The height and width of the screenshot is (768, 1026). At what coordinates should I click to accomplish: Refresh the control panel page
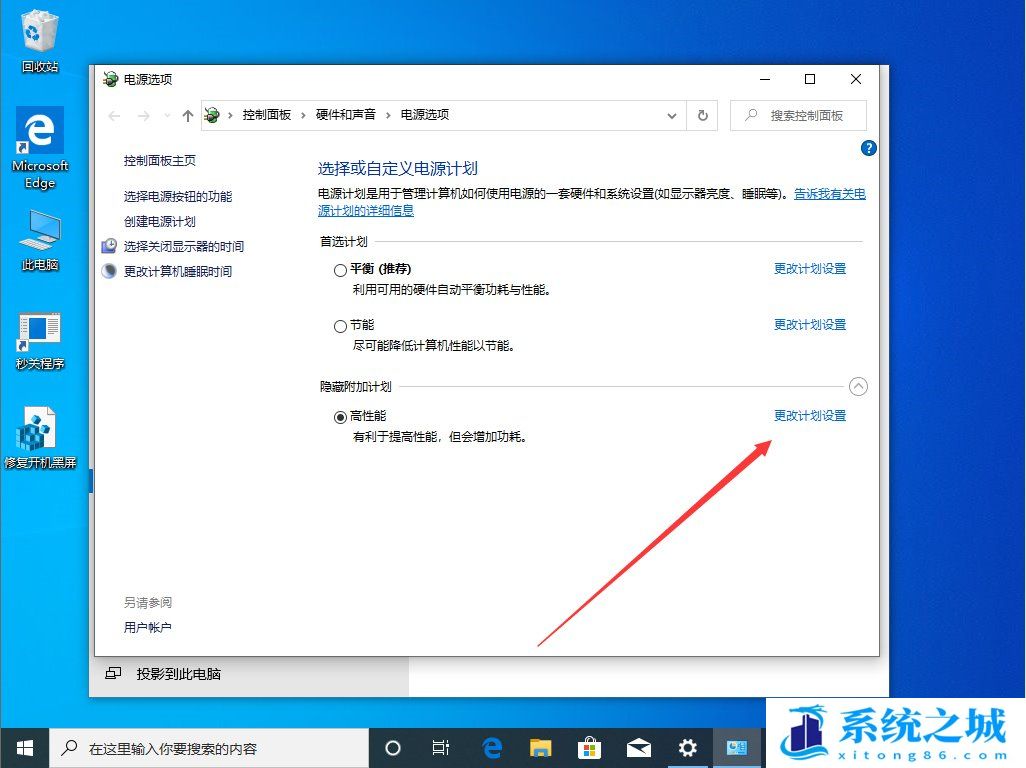[702, 115]
